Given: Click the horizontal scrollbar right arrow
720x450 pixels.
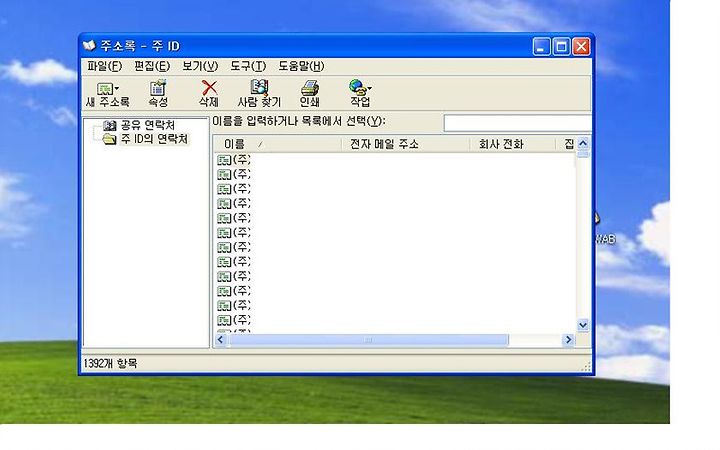Looking at the screenshot, I should point(568,340).
